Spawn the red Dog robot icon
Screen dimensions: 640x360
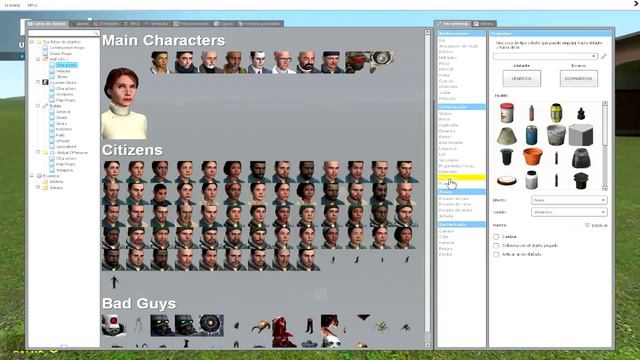click(x=357, y=62)
